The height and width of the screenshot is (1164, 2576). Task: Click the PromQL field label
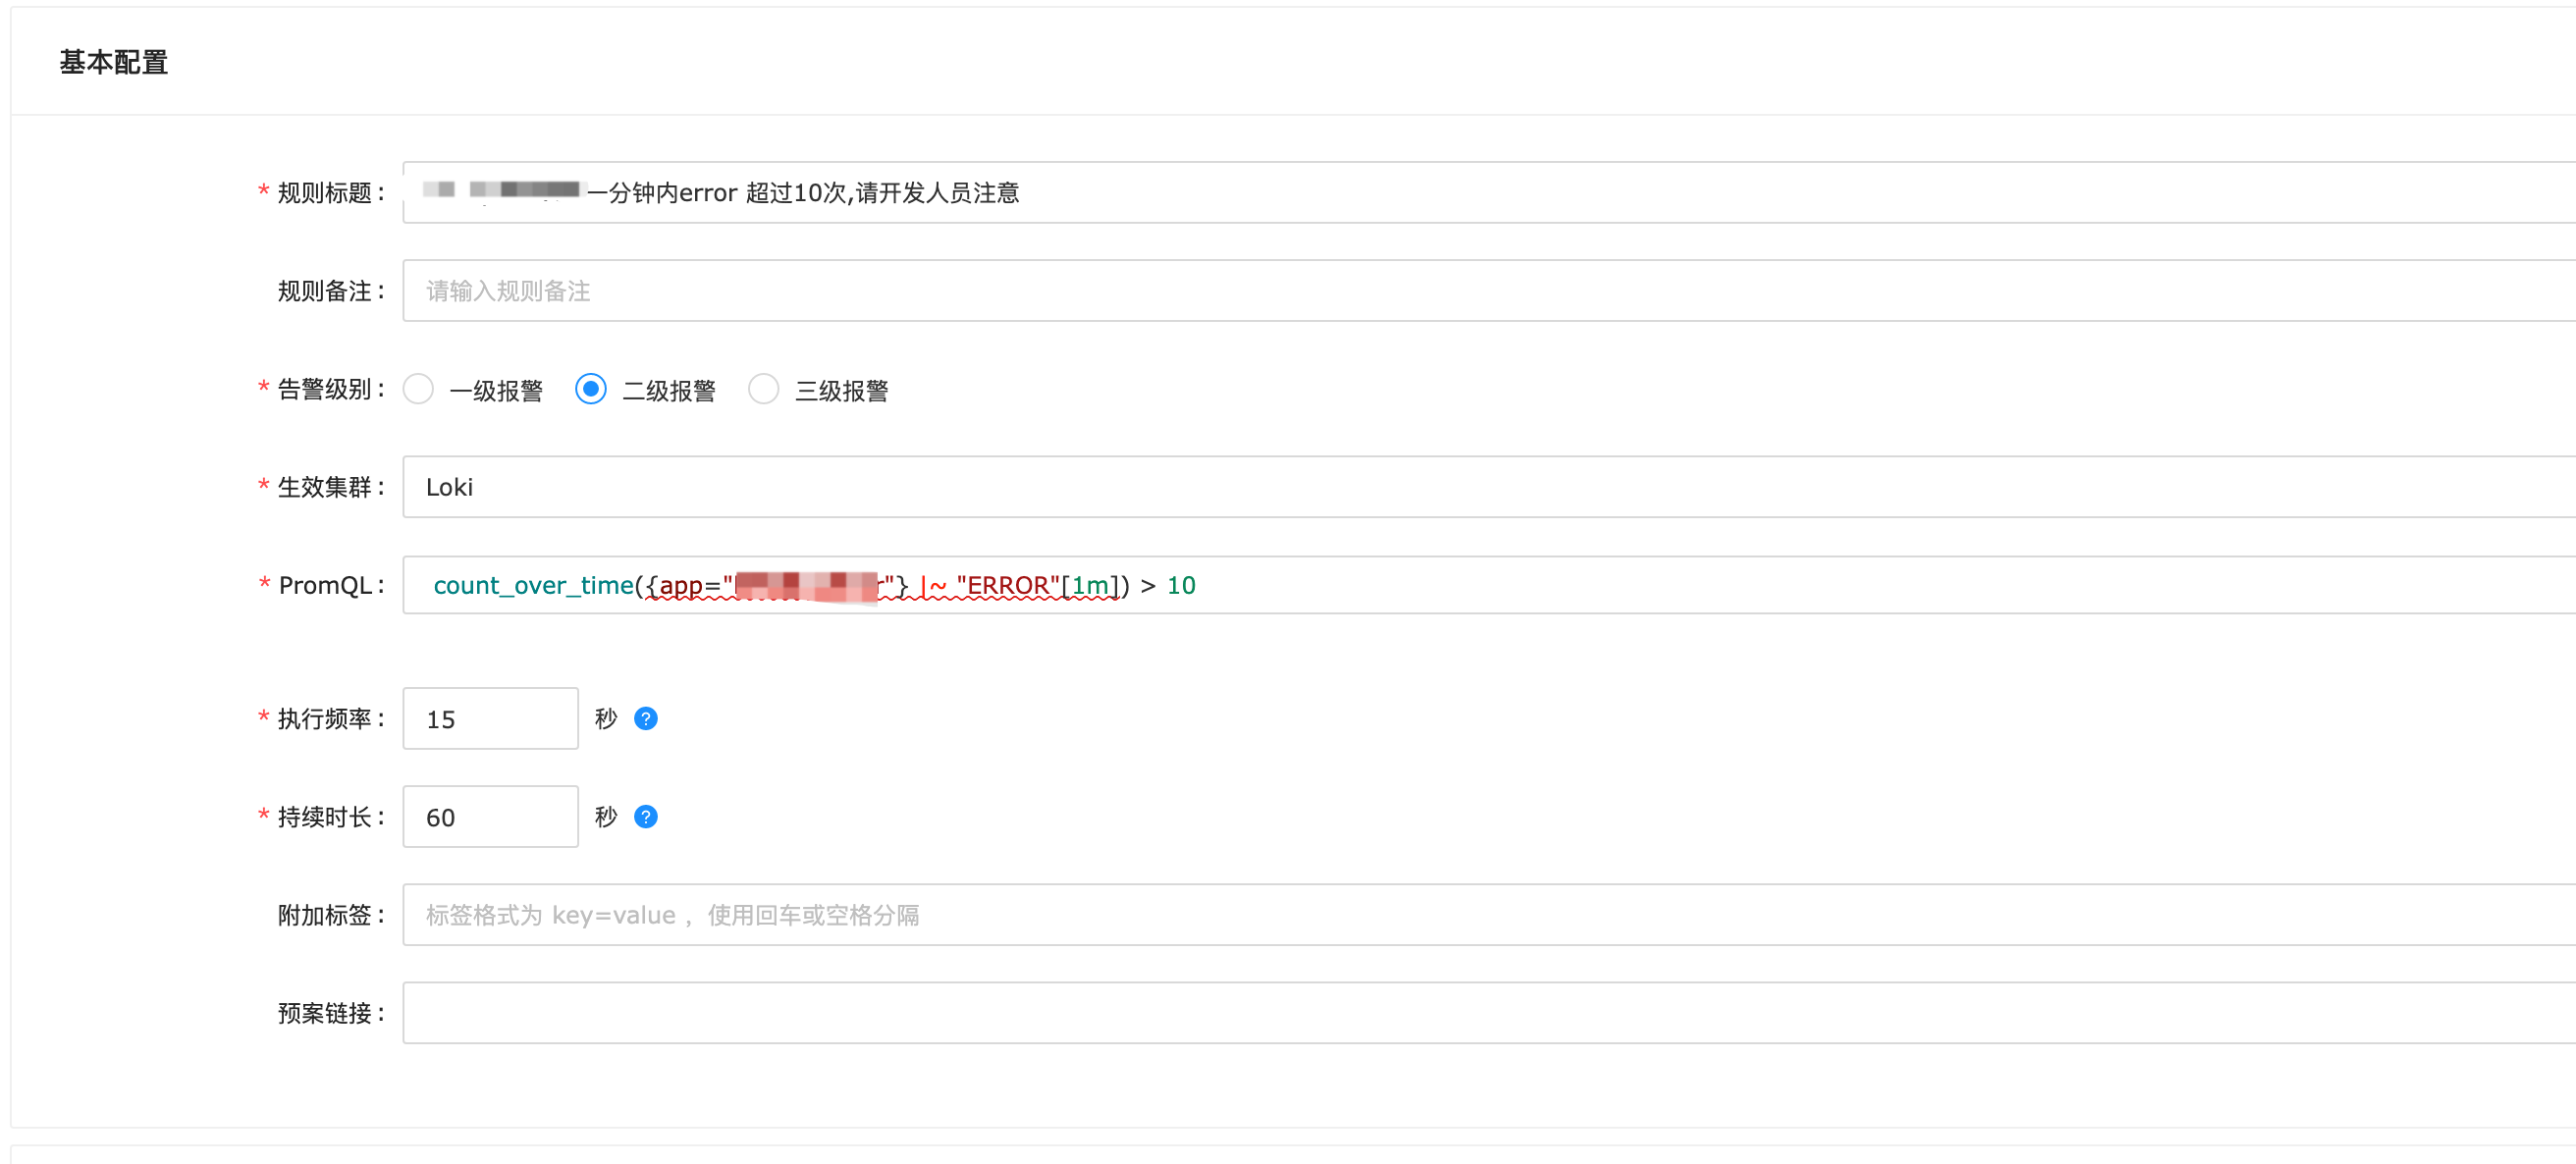tap(325, 585)
